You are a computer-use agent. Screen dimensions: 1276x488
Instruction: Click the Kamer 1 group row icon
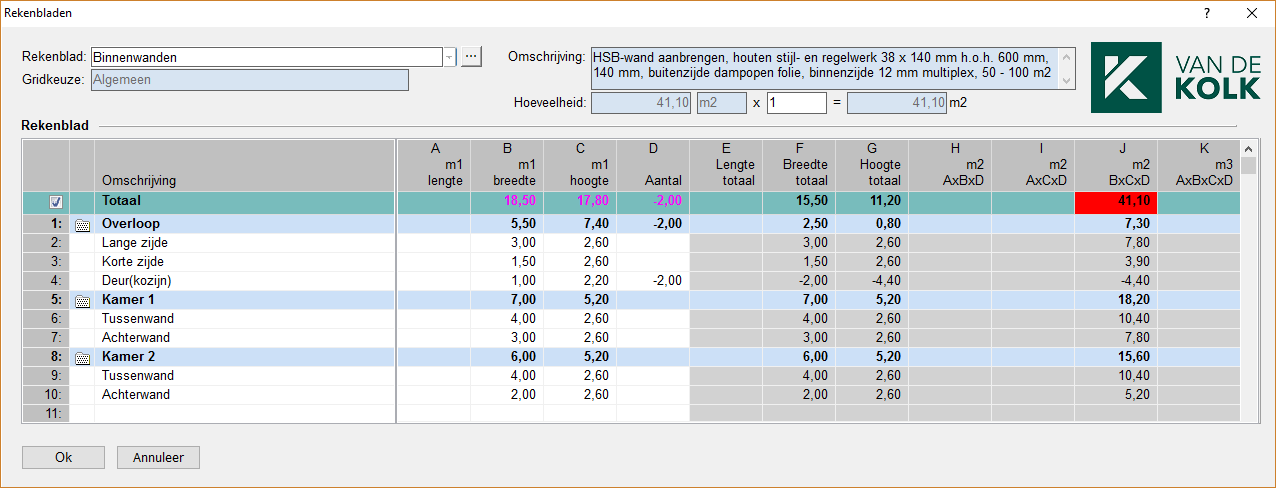82,300
